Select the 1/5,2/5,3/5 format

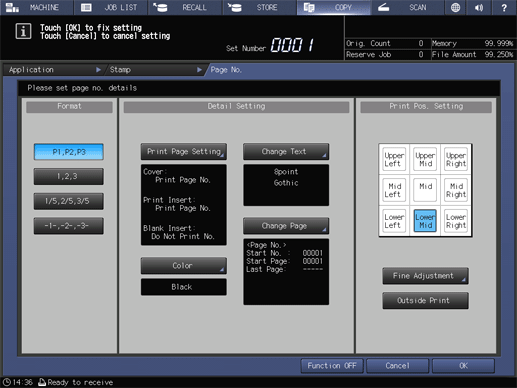point(69,201)
